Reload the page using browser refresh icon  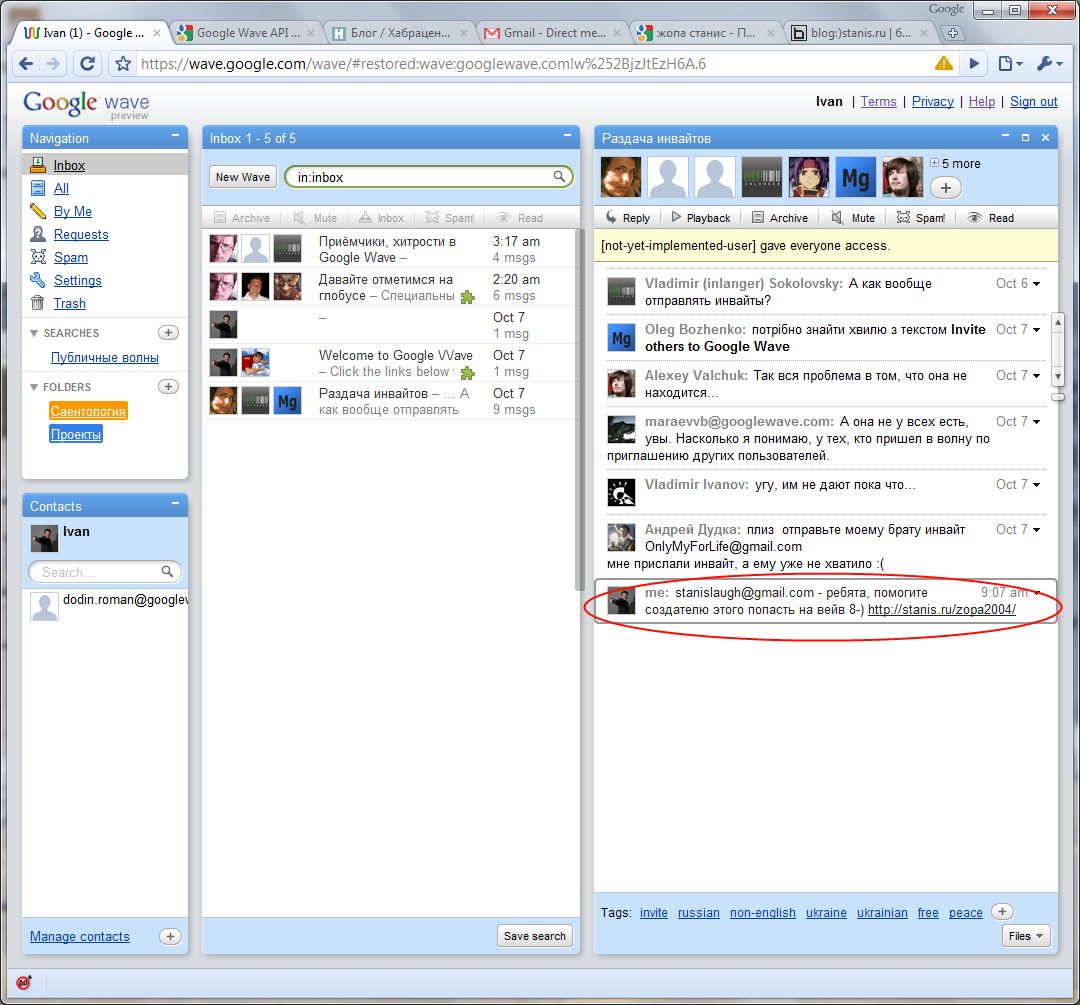[x=87, y=63]
